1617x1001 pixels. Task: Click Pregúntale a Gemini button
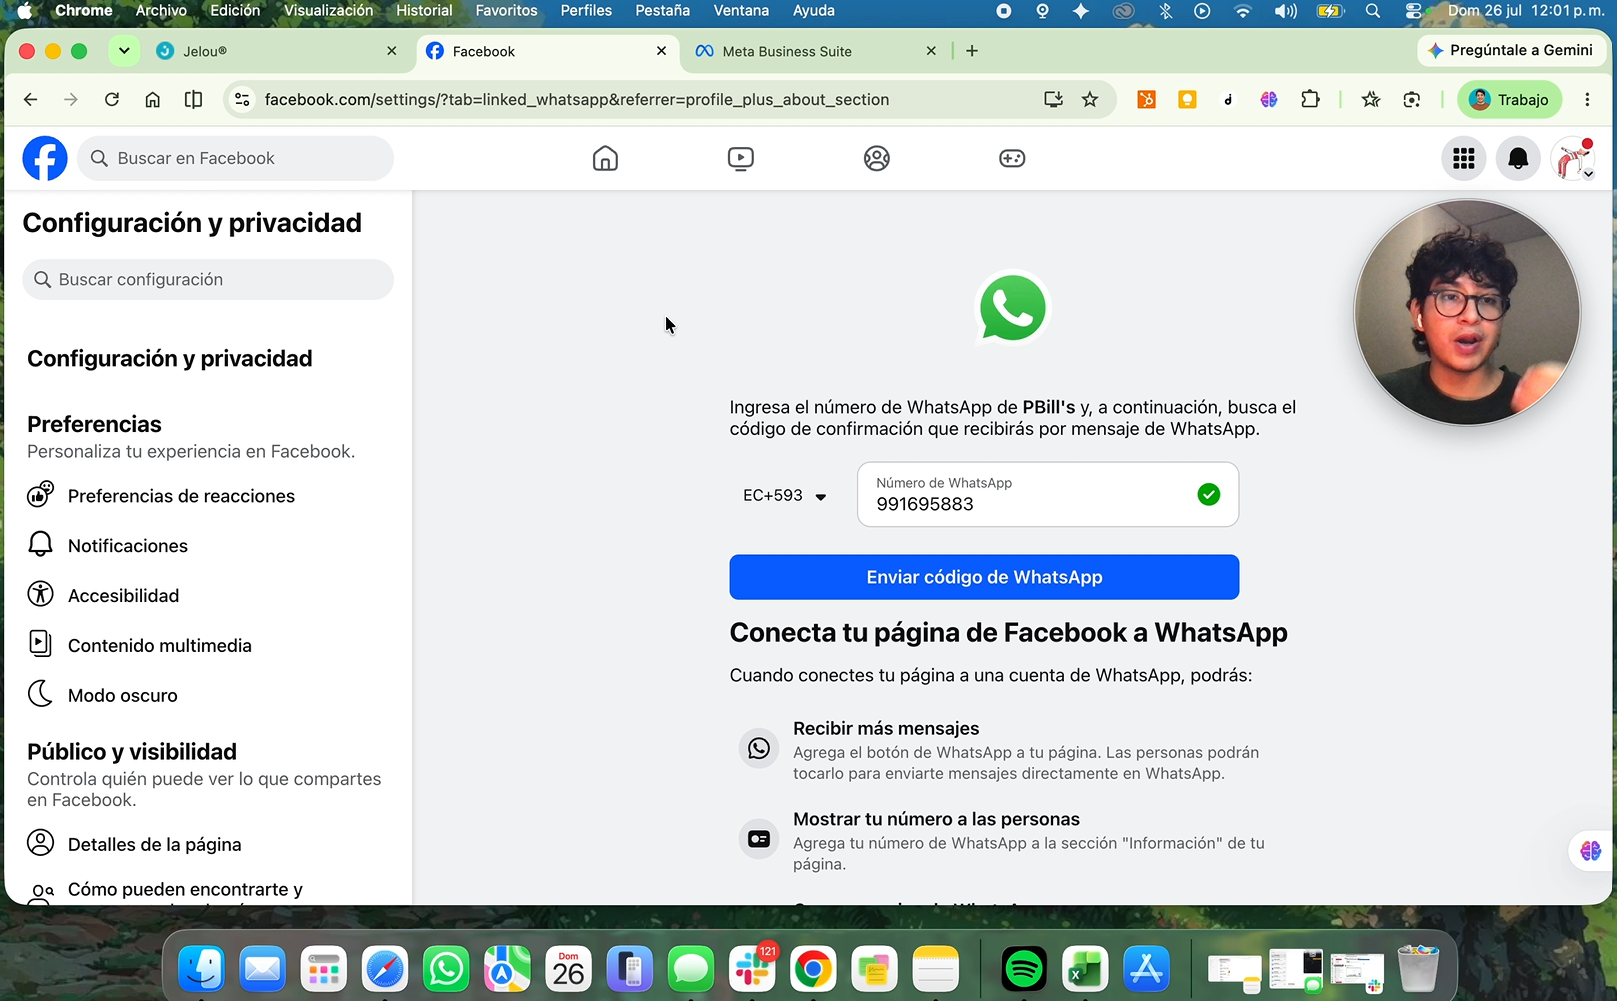pyautogui.click(x=1510, y=50)
